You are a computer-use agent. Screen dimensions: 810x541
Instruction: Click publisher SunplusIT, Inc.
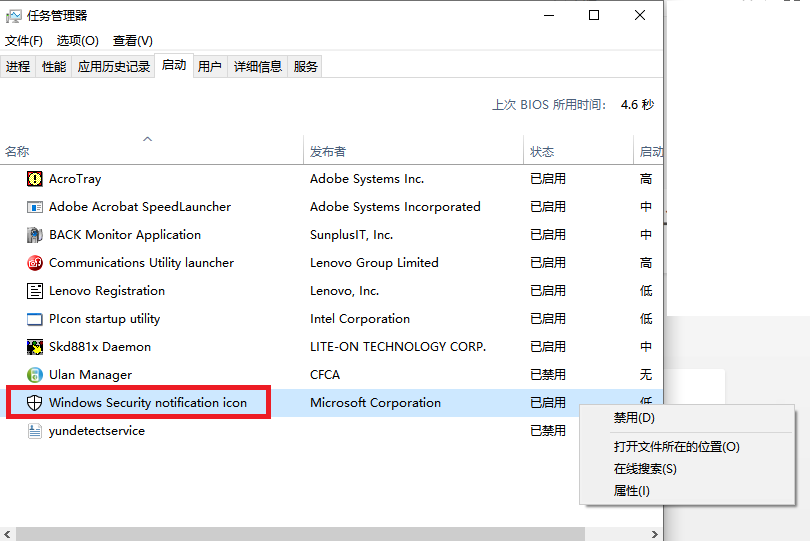click(x=352, y=235)
